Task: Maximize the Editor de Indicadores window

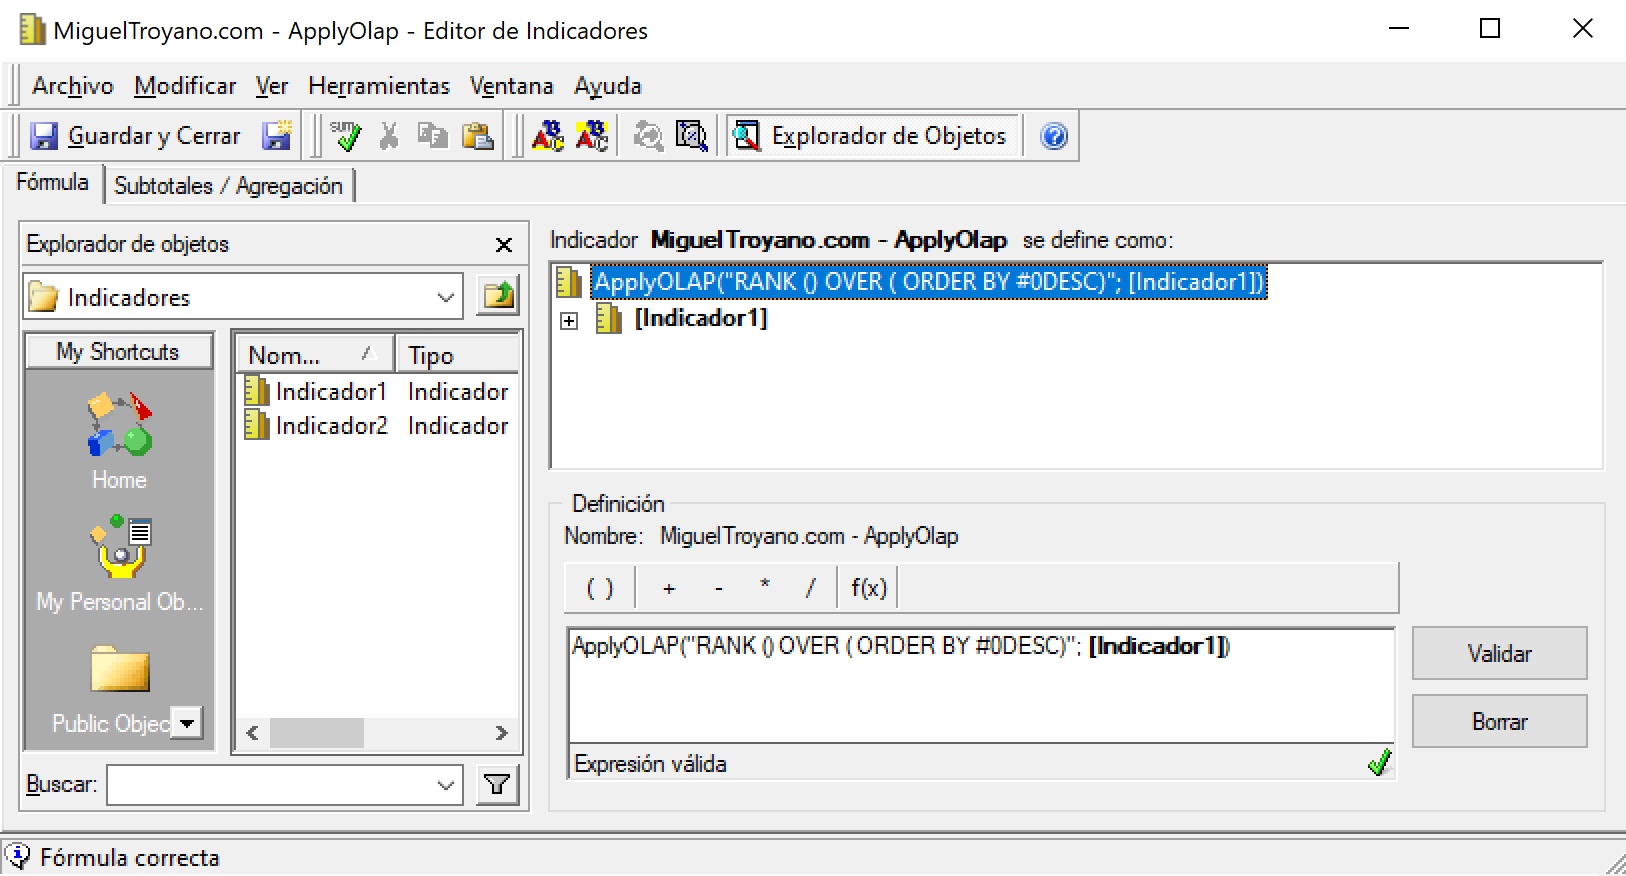Action: click(1490, 29)
